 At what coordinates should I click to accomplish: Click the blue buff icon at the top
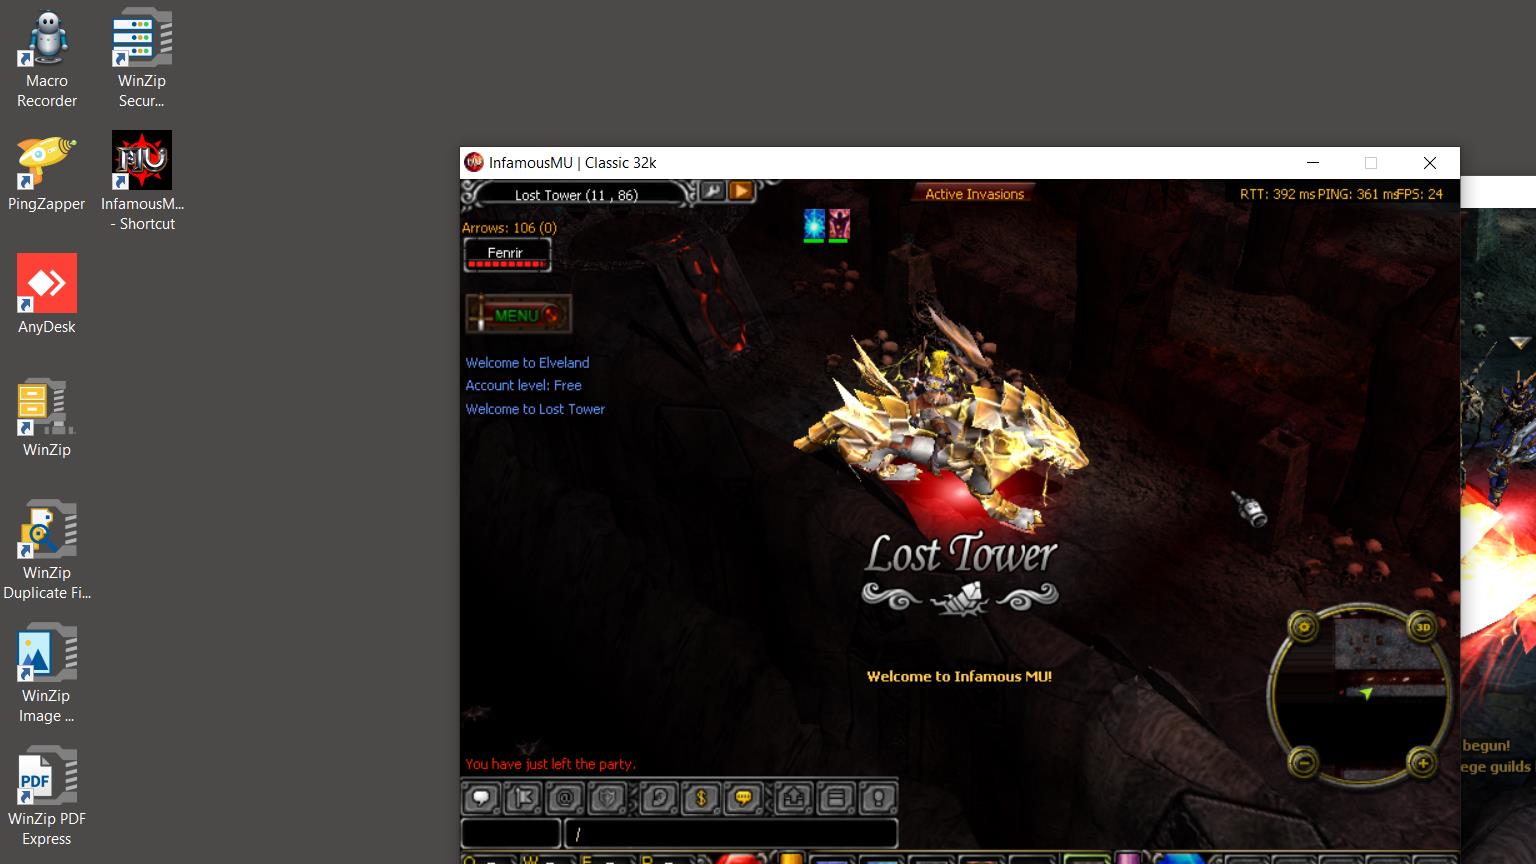coord(814,225)
